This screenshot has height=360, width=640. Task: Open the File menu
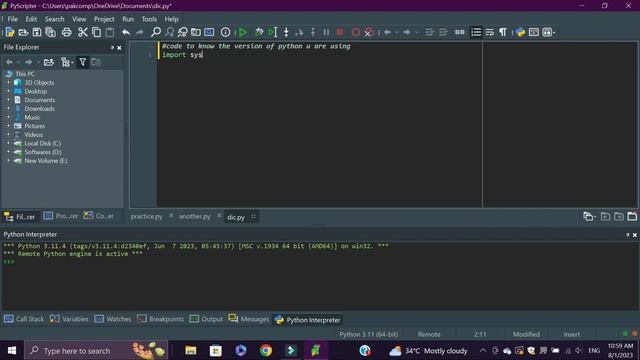(13, 19)
